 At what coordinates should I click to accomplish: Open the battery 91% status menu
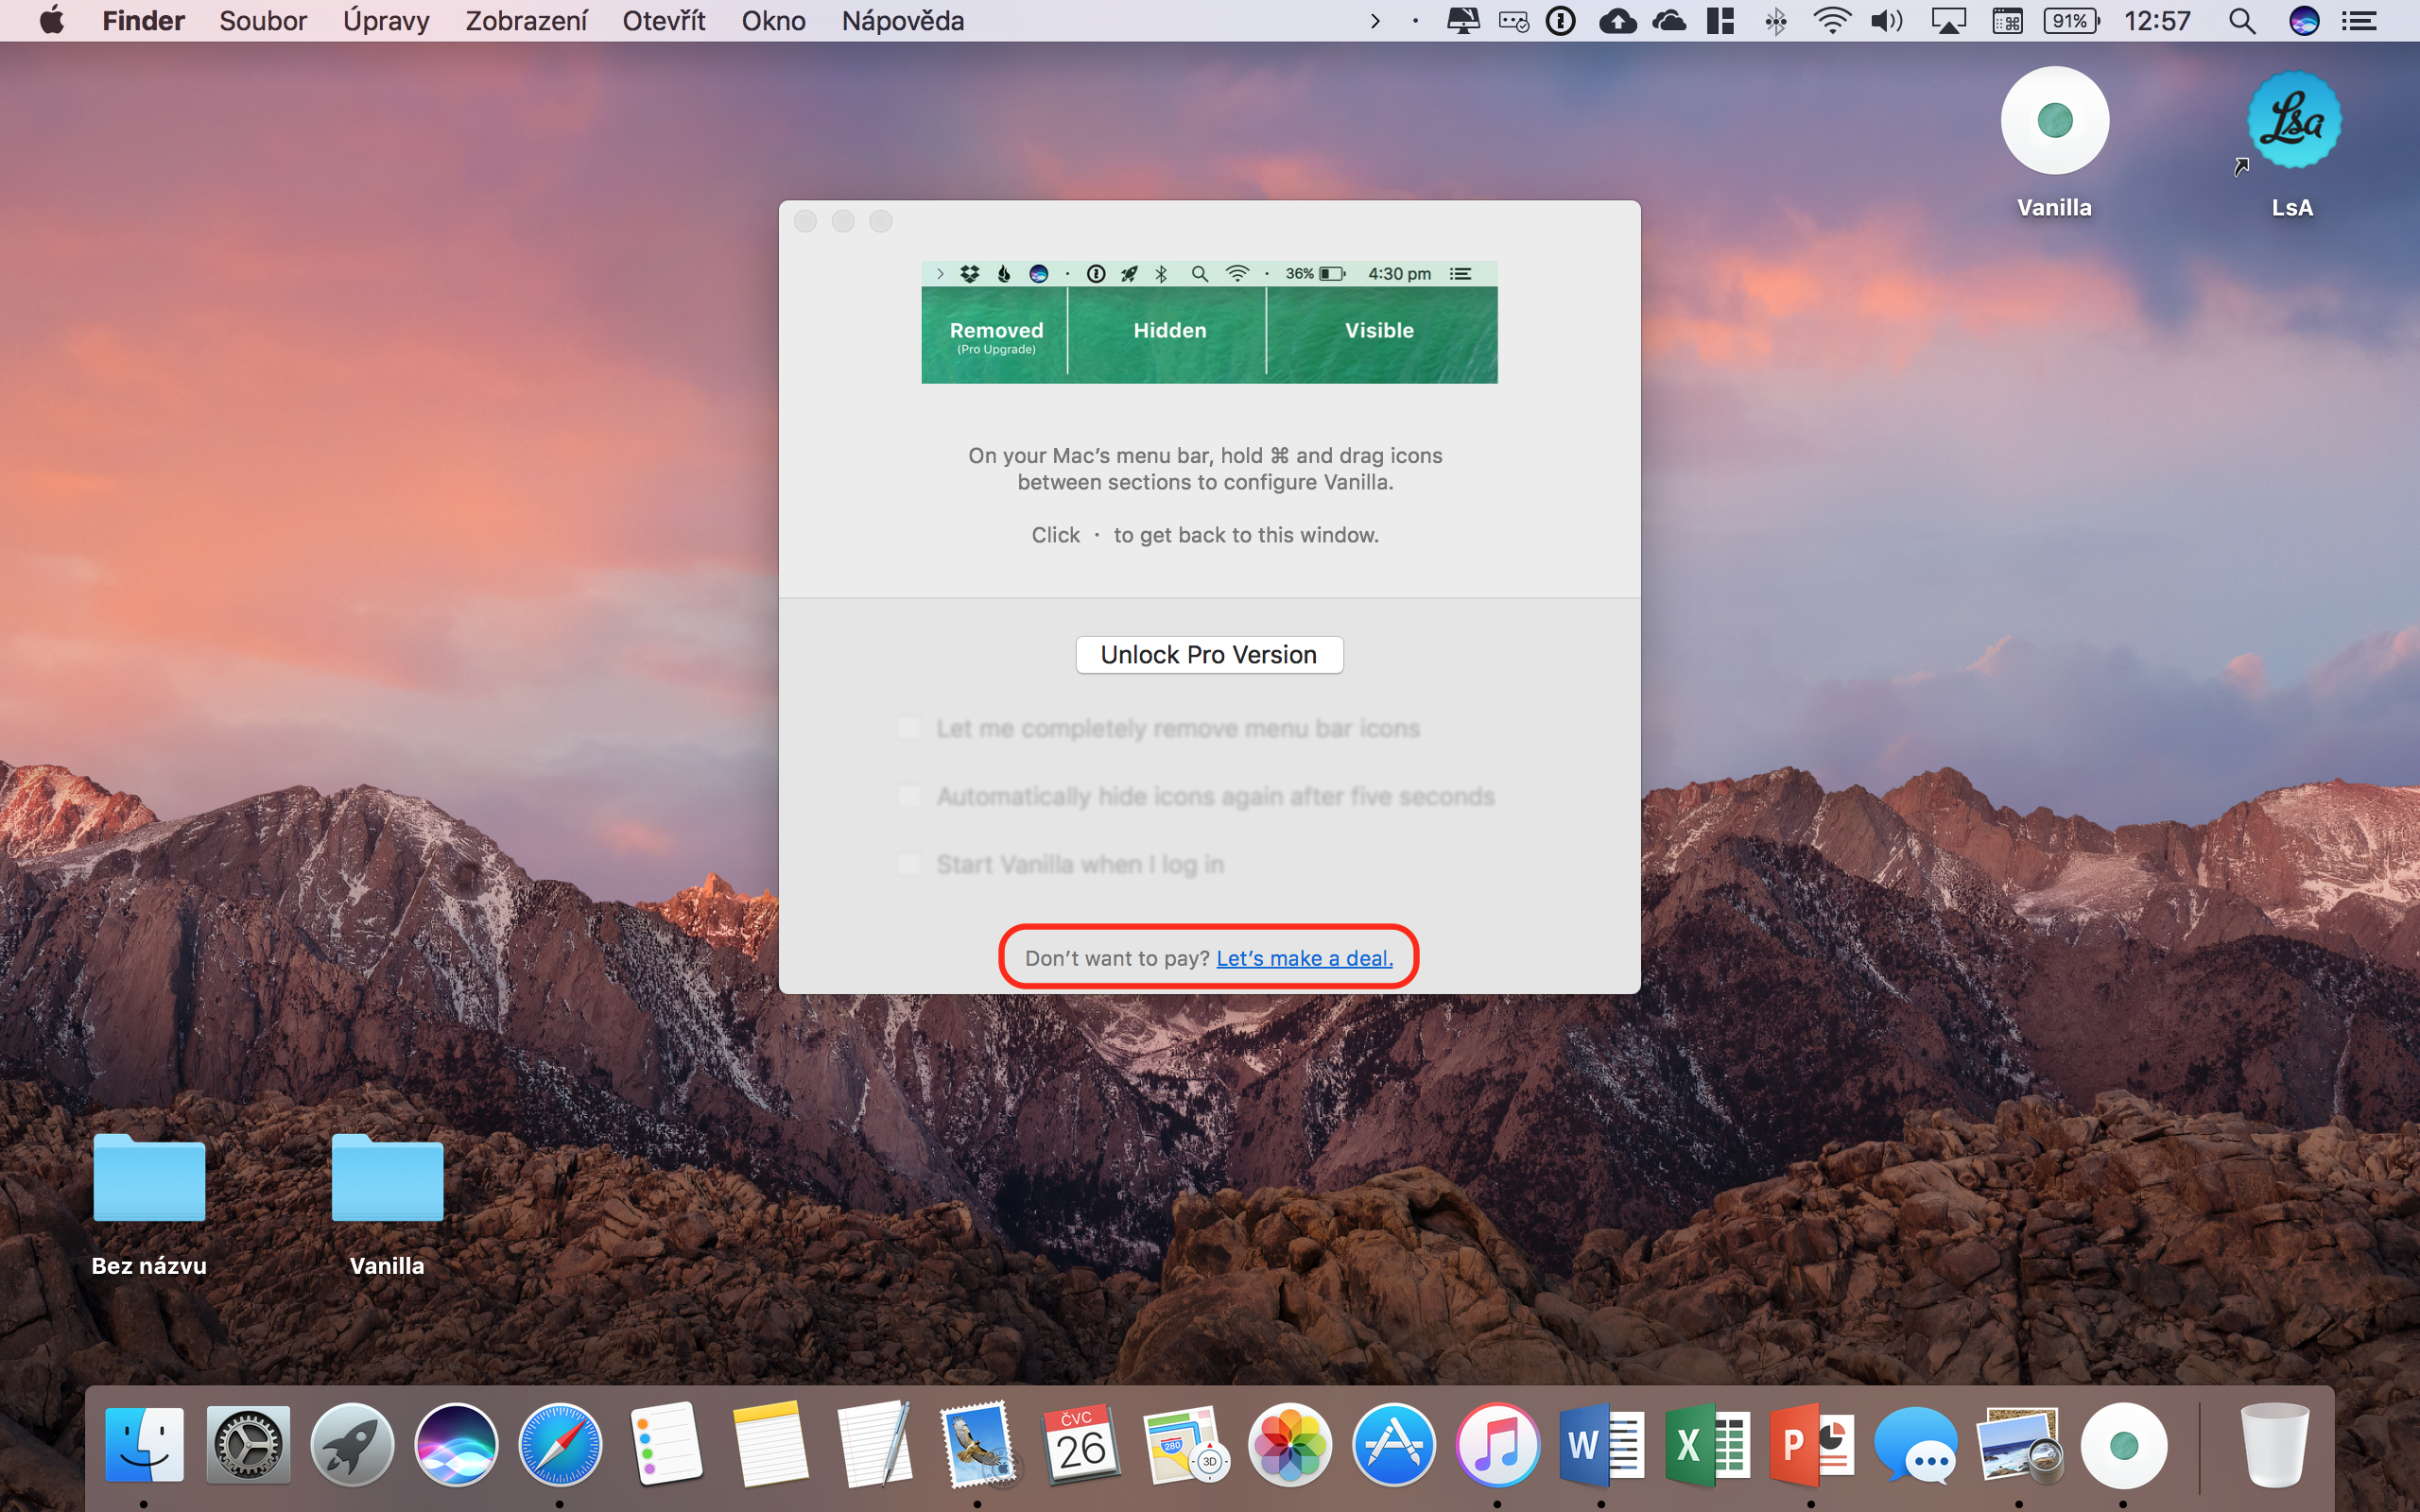(x=2071, y=21)
